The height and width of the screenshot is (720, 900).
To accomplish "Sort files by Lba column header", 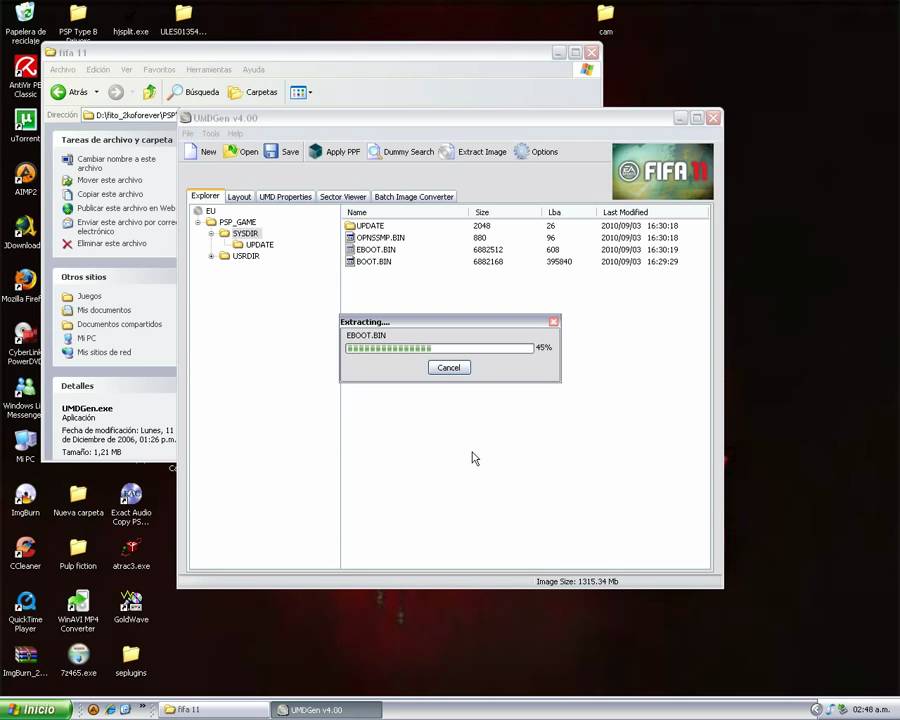I will pyautogui.click(x=569, y=212).
